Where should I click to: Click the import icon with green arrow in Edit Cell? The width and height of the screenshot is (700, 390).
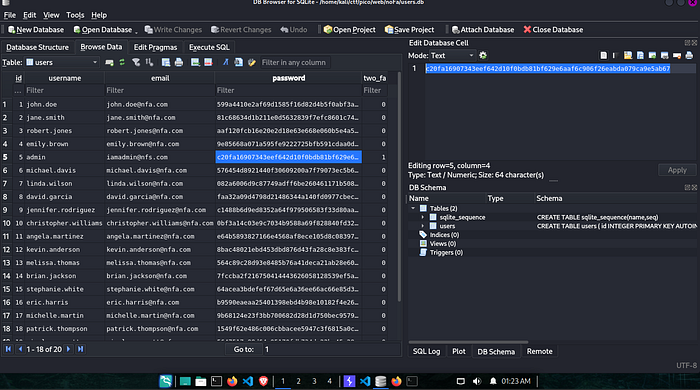pyautogui.click(x=652, y=55)
